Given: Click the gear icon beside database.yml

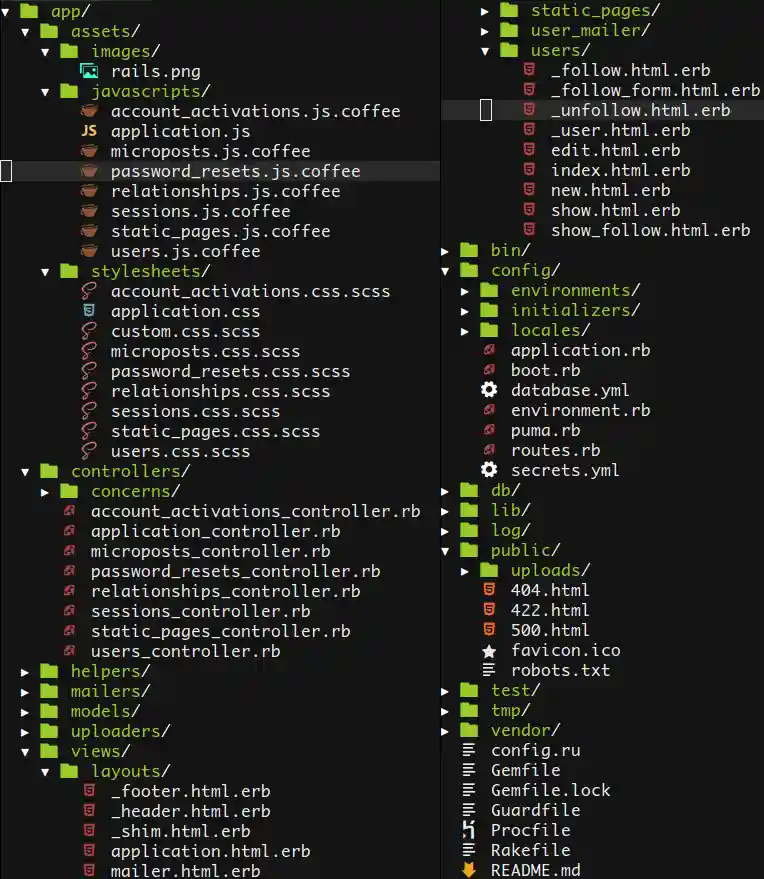Looking at the screenshot, I should click(489, 390).
